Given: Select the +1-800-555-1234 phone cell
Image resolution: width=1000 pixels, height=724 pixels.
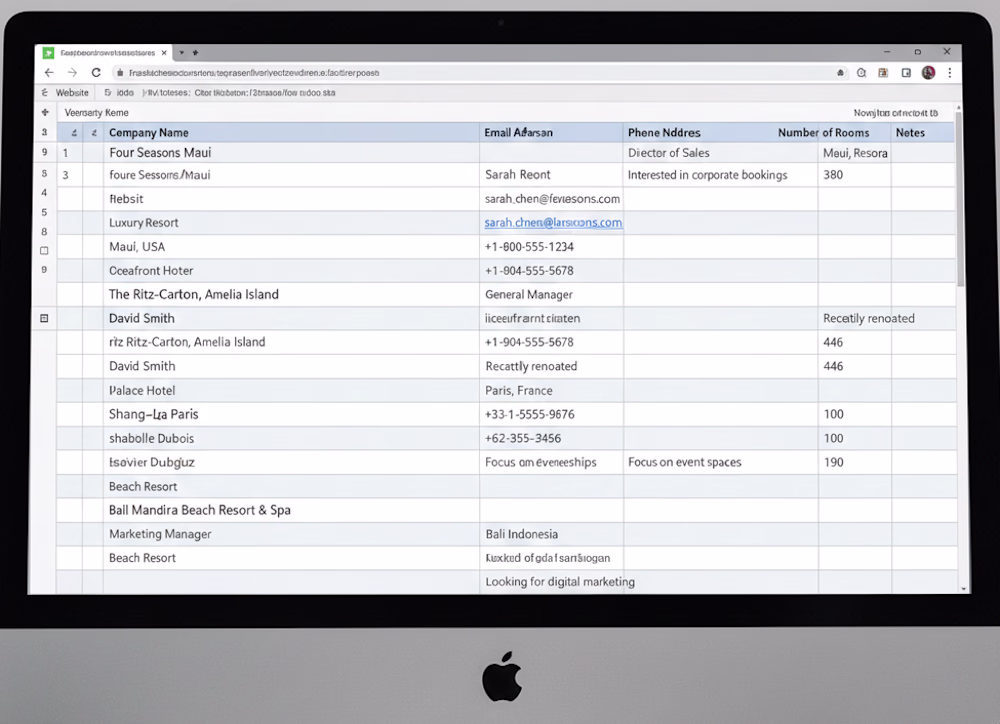Looking at the screenshot, I should [551, 247].
